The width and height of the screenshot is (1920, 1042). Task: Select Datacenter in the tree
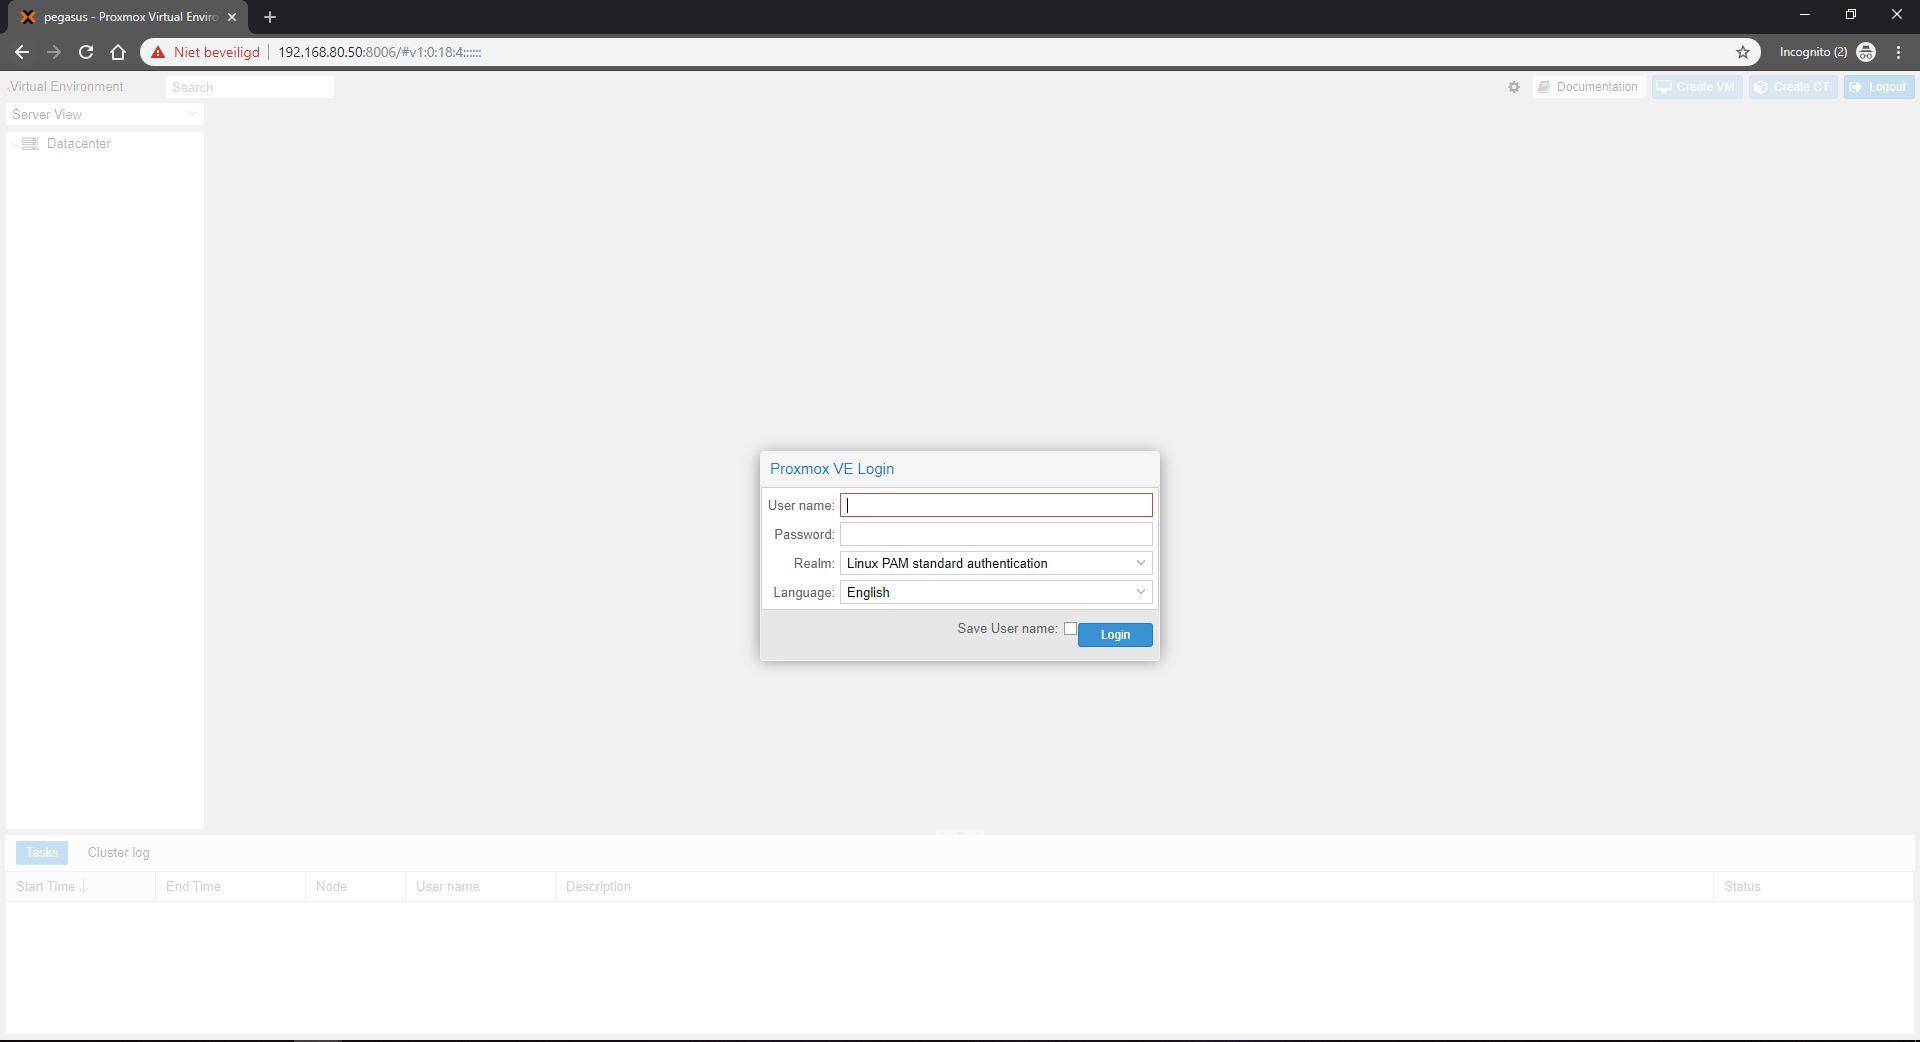(78, 144)
